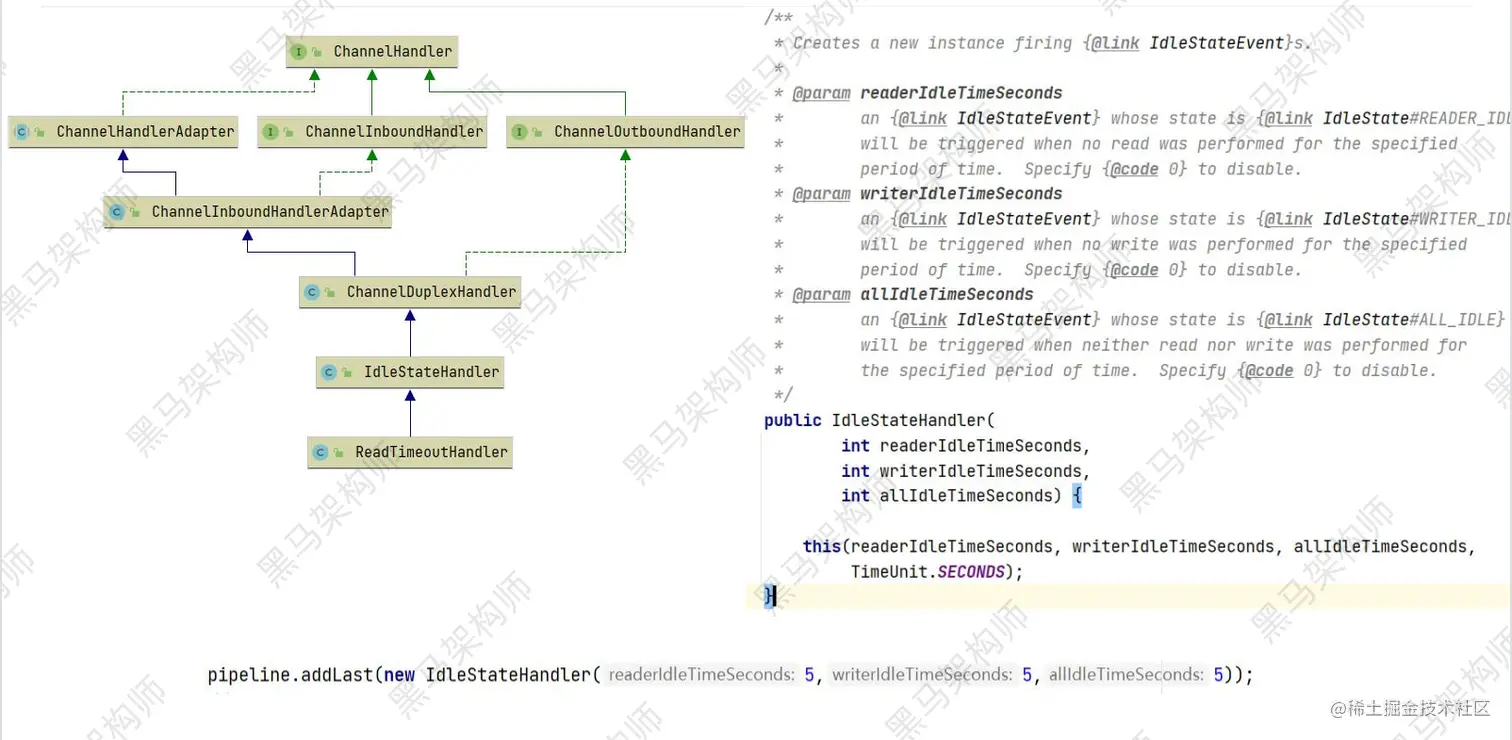The height and width of the screenshot is (740, 1512).
Task: Click the readerIdleTimeSeconds: parameter hint
Action: point(701,675)
